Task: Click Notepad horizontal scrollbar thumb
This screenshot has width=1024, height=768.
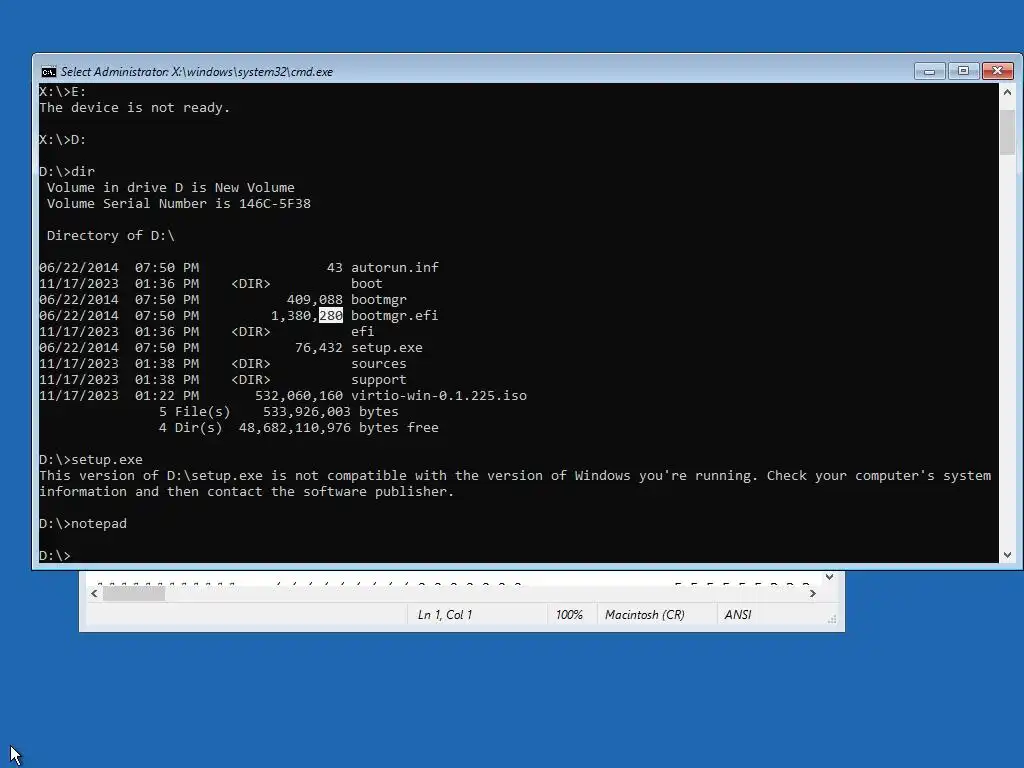Action: pos(134,594)
